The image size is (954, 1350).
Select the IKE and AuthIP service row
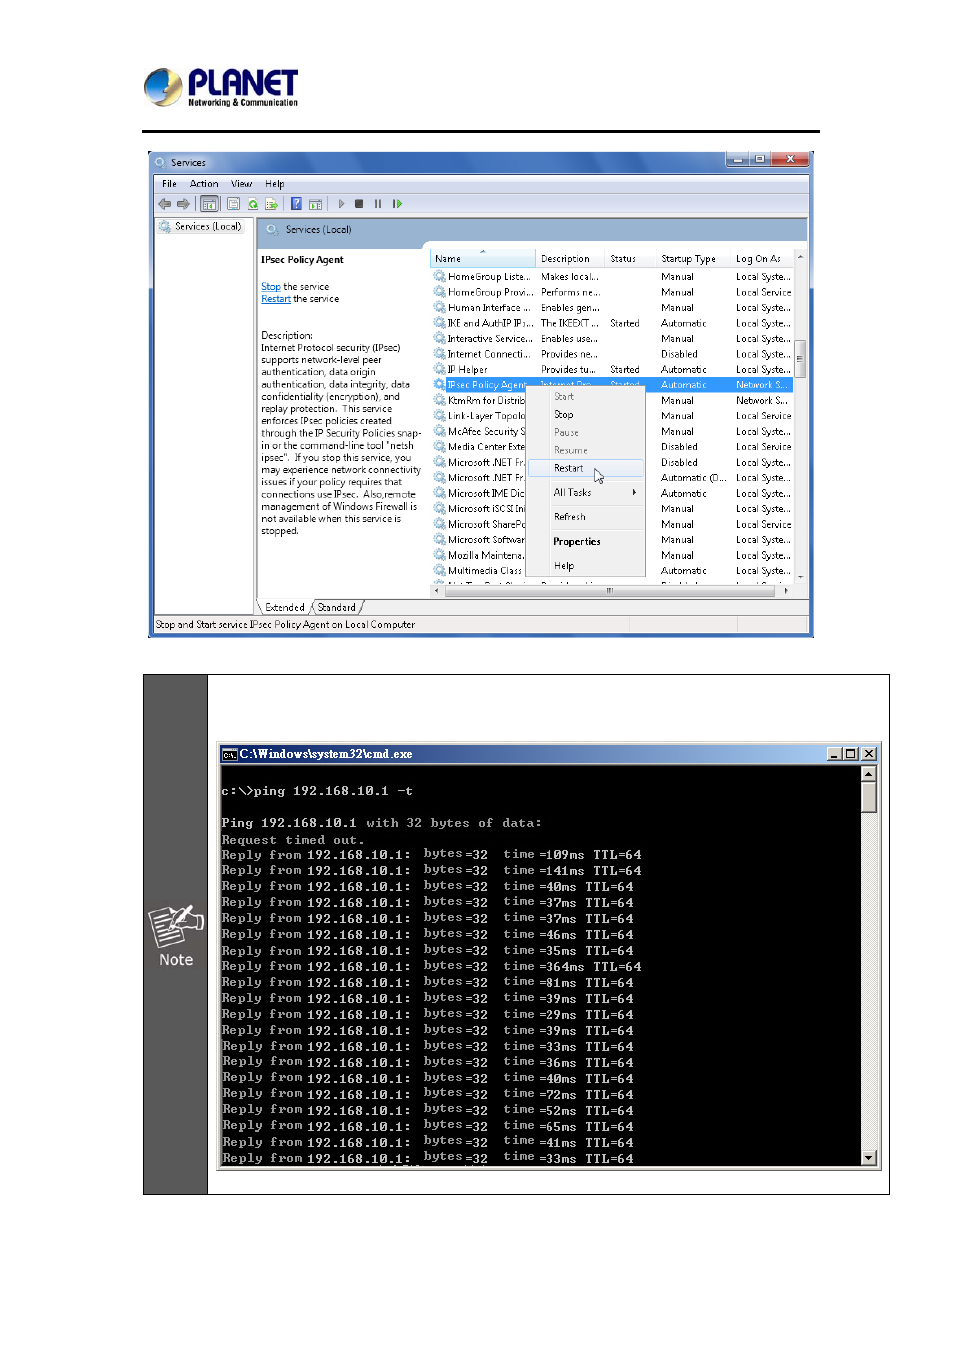(x=612, y=323)
